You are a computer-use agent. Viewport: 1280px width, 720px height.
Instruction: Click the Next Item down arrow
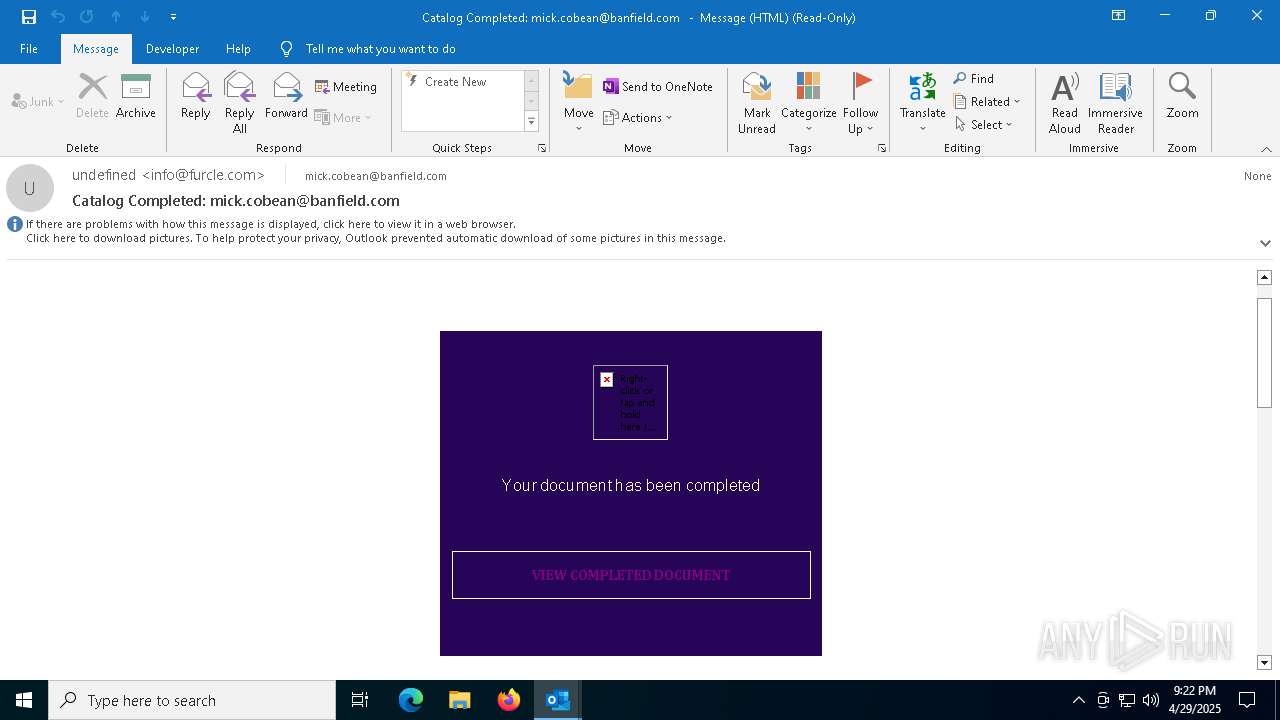145,17
